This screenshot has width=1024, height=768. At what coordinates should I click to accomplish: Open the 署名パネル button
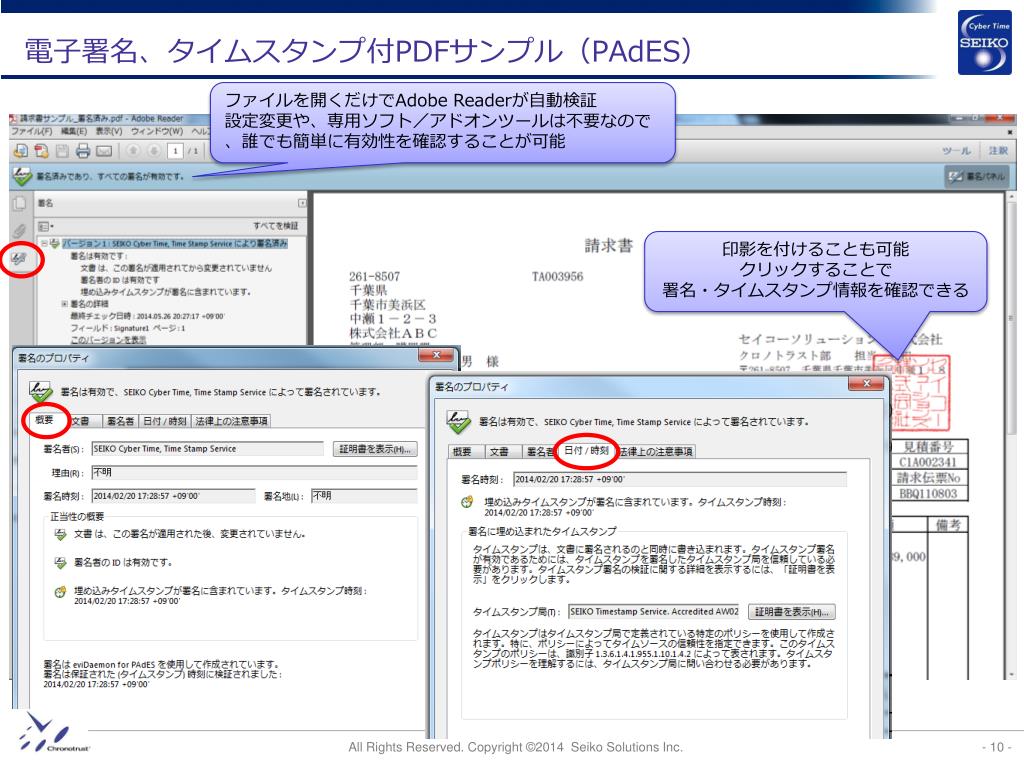click(x=977, y=176)
